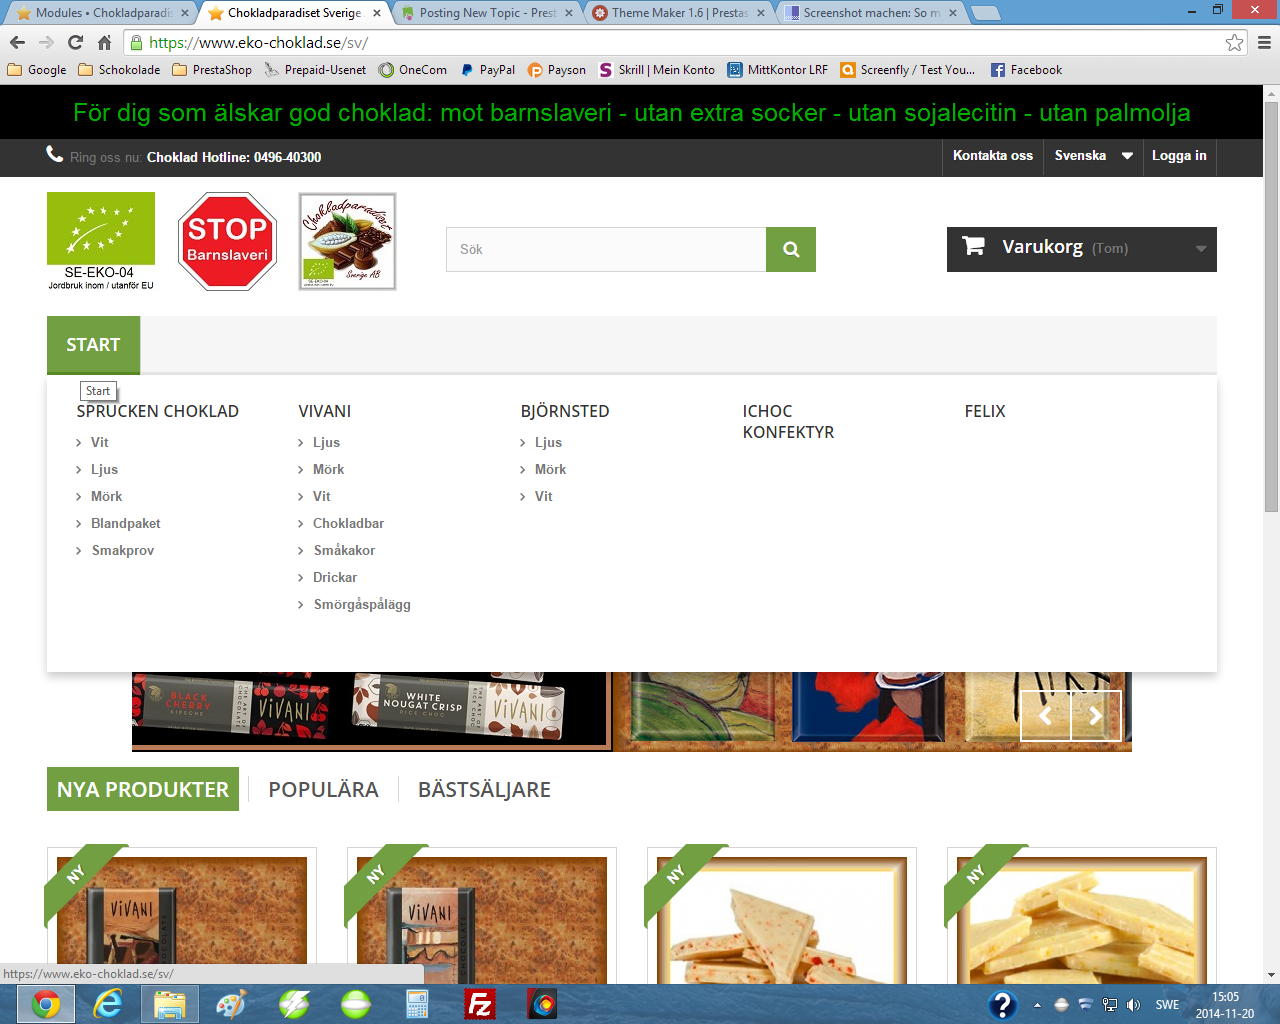
Task: Click the Kontakta oss link
Action: point(993,156)
